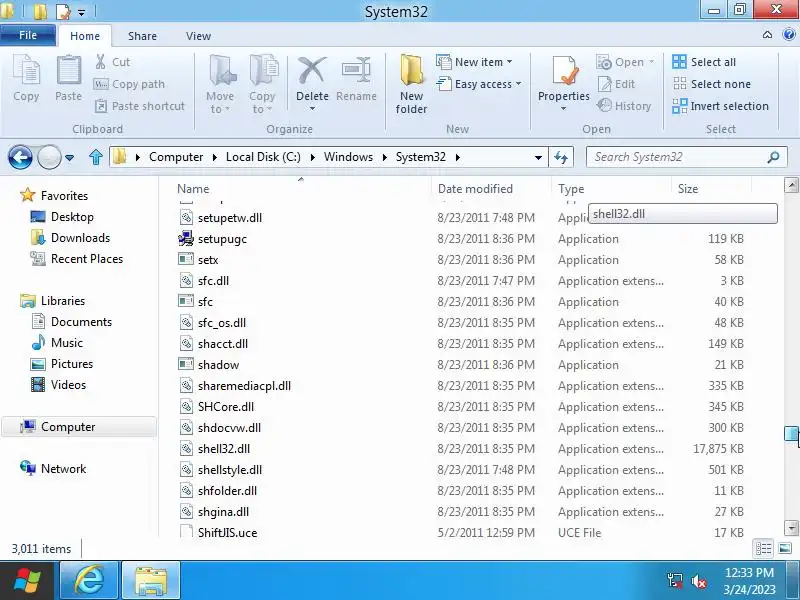Click the Cut scissors icon
The height and width of the screenshot is (600, 800).
click(x=101, y=62)
